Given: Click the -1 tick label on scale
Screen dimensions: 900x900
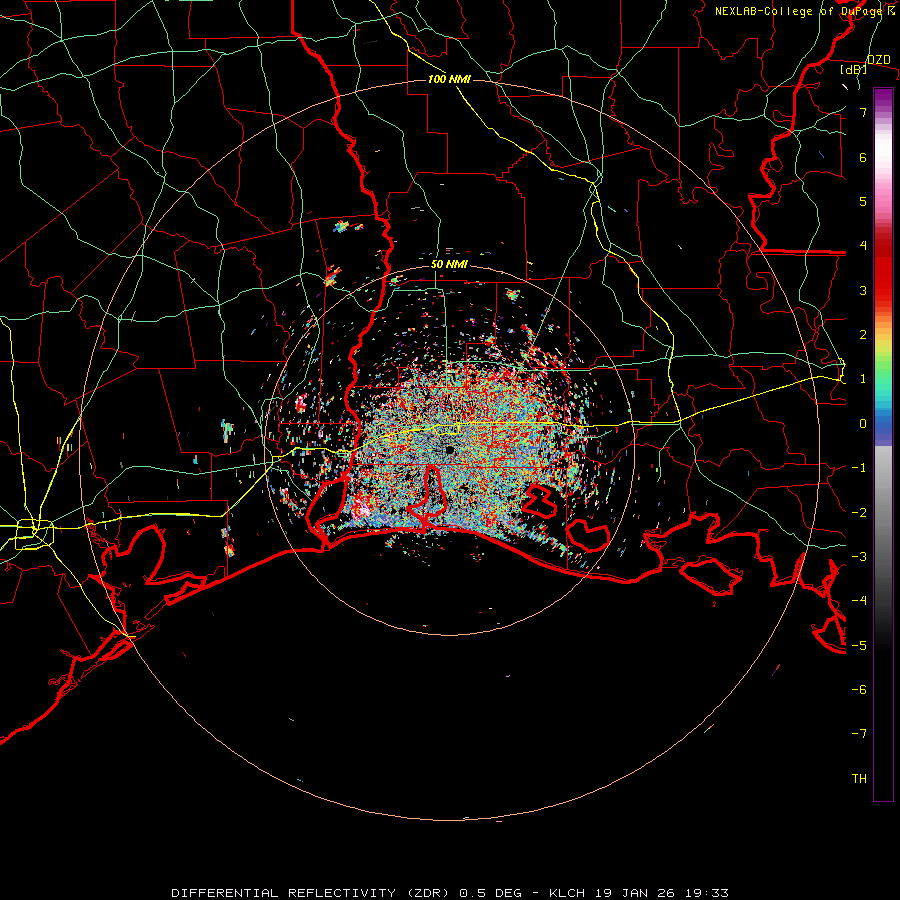Looking at the screenshot, I should pos(859,468).
